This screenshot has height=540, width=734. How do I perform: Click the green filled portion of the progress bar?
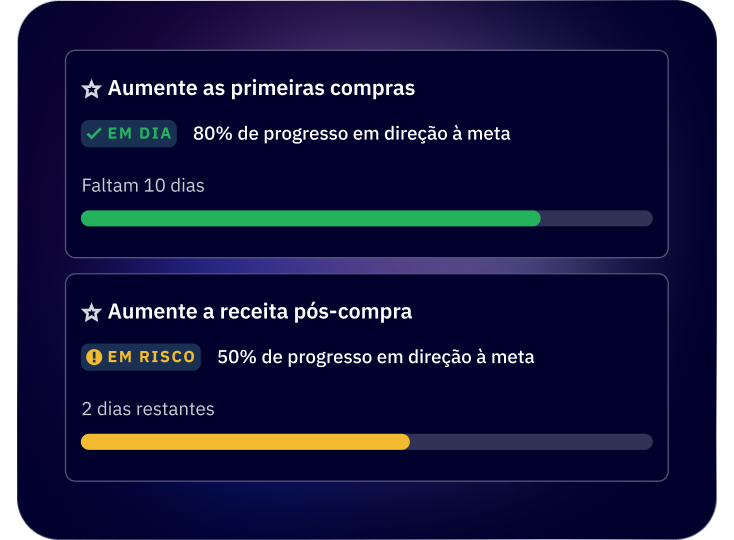pos(310,218)
